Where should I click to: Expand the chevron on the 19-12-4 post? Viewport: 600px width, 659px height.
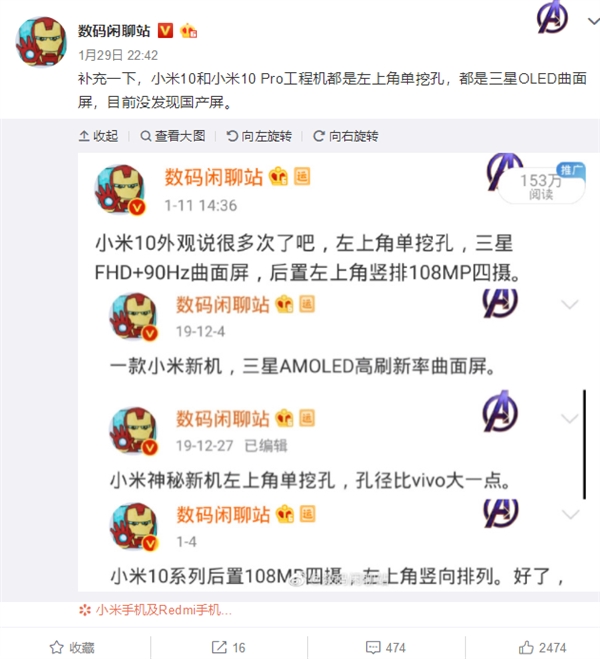570,304
